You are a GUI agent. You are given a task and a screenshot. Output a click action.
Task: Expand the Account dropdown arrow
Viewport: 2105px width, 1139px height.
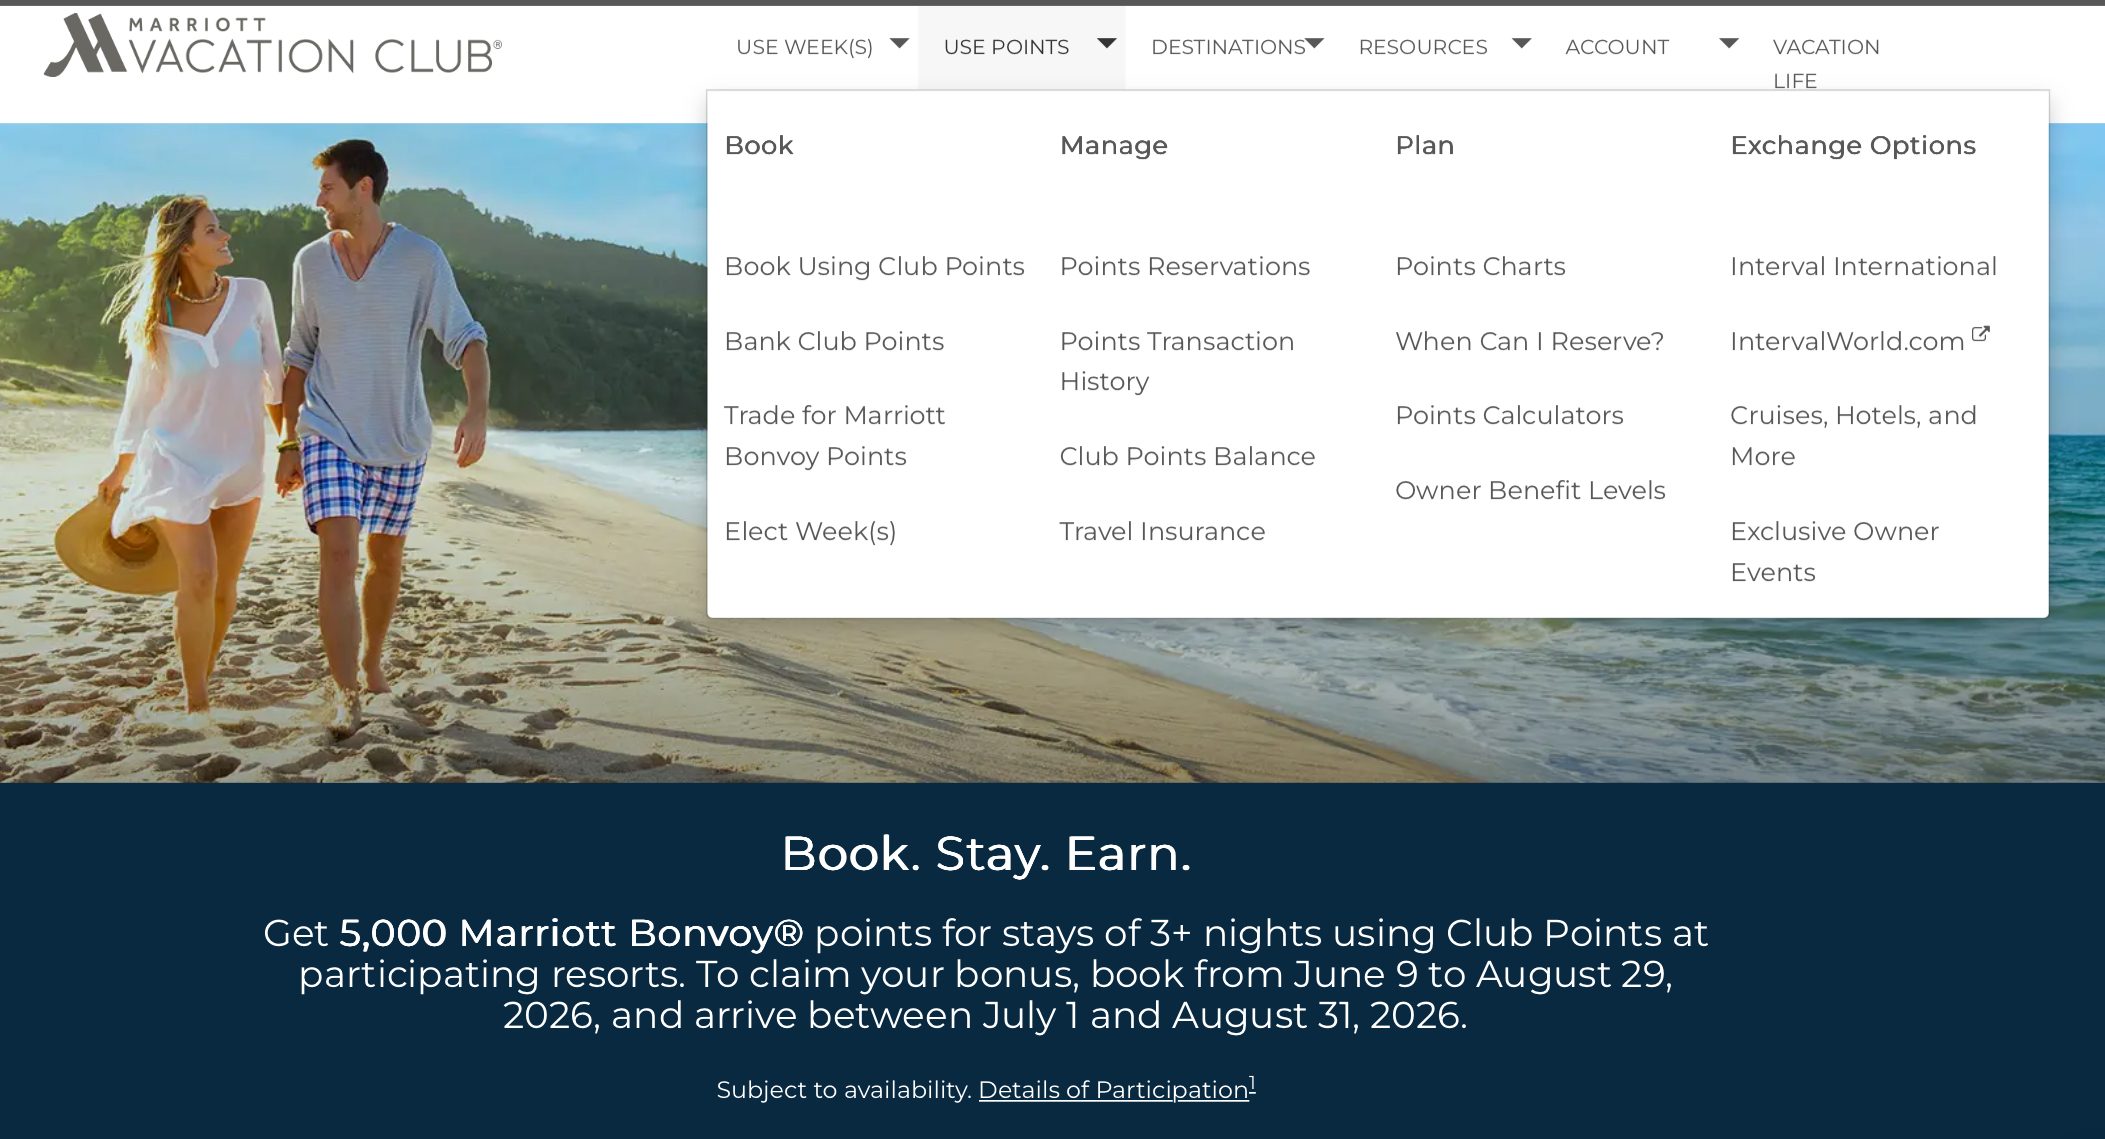pos(1728,43)
